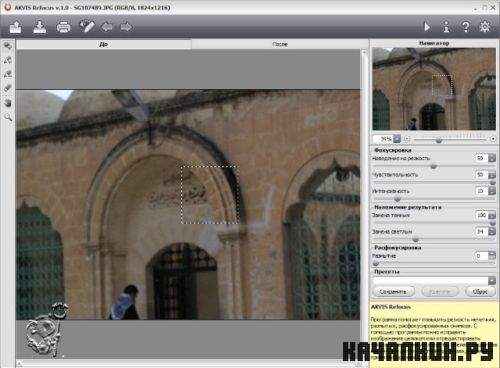Click the Сохранить preset button
This screenshot has width=500, height=368.
393,291
